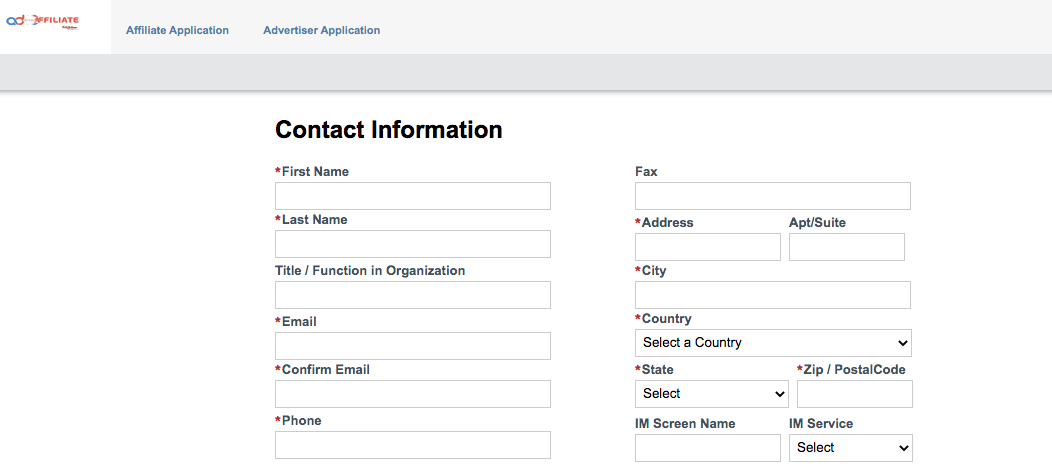
Task: Focus the Fax input field
Action: [x=772, y=196]
